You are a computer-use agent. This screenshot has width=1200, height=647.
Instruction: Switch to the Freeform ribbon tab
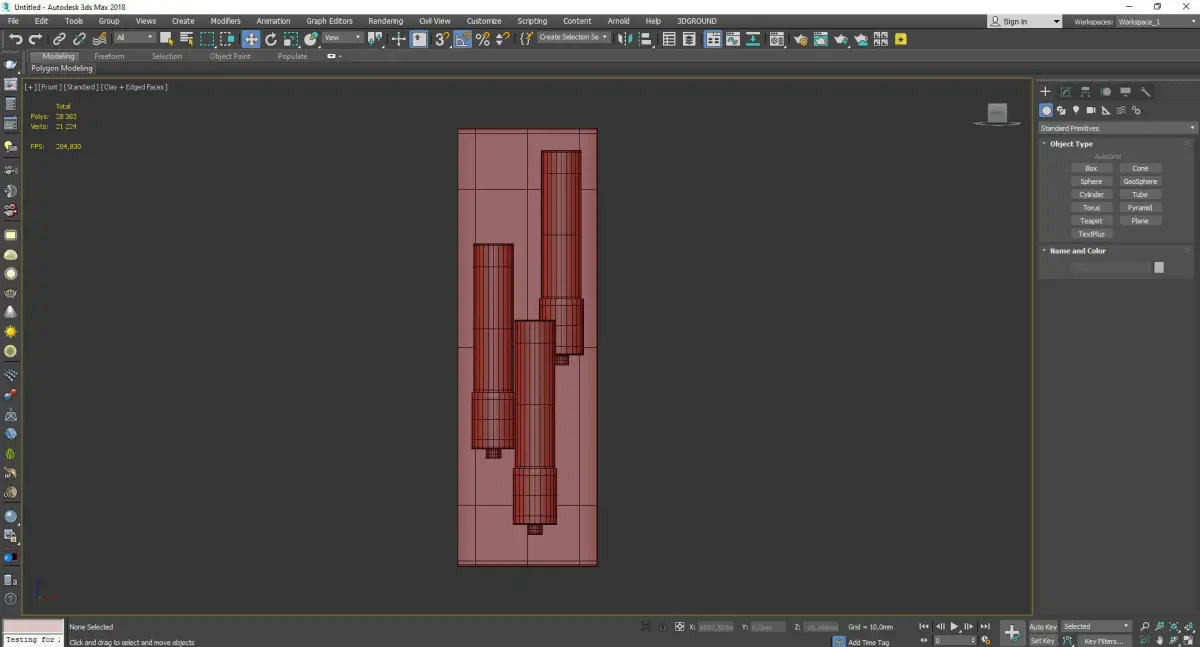click(109, 56)
